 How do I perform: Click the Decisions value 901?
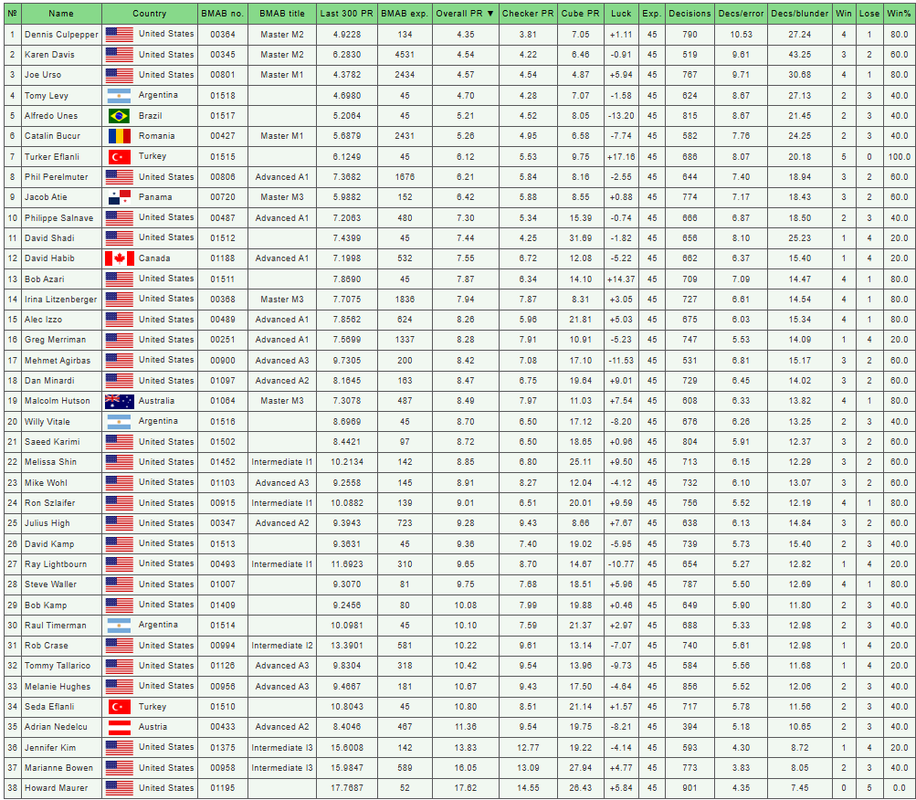(690, 788)
